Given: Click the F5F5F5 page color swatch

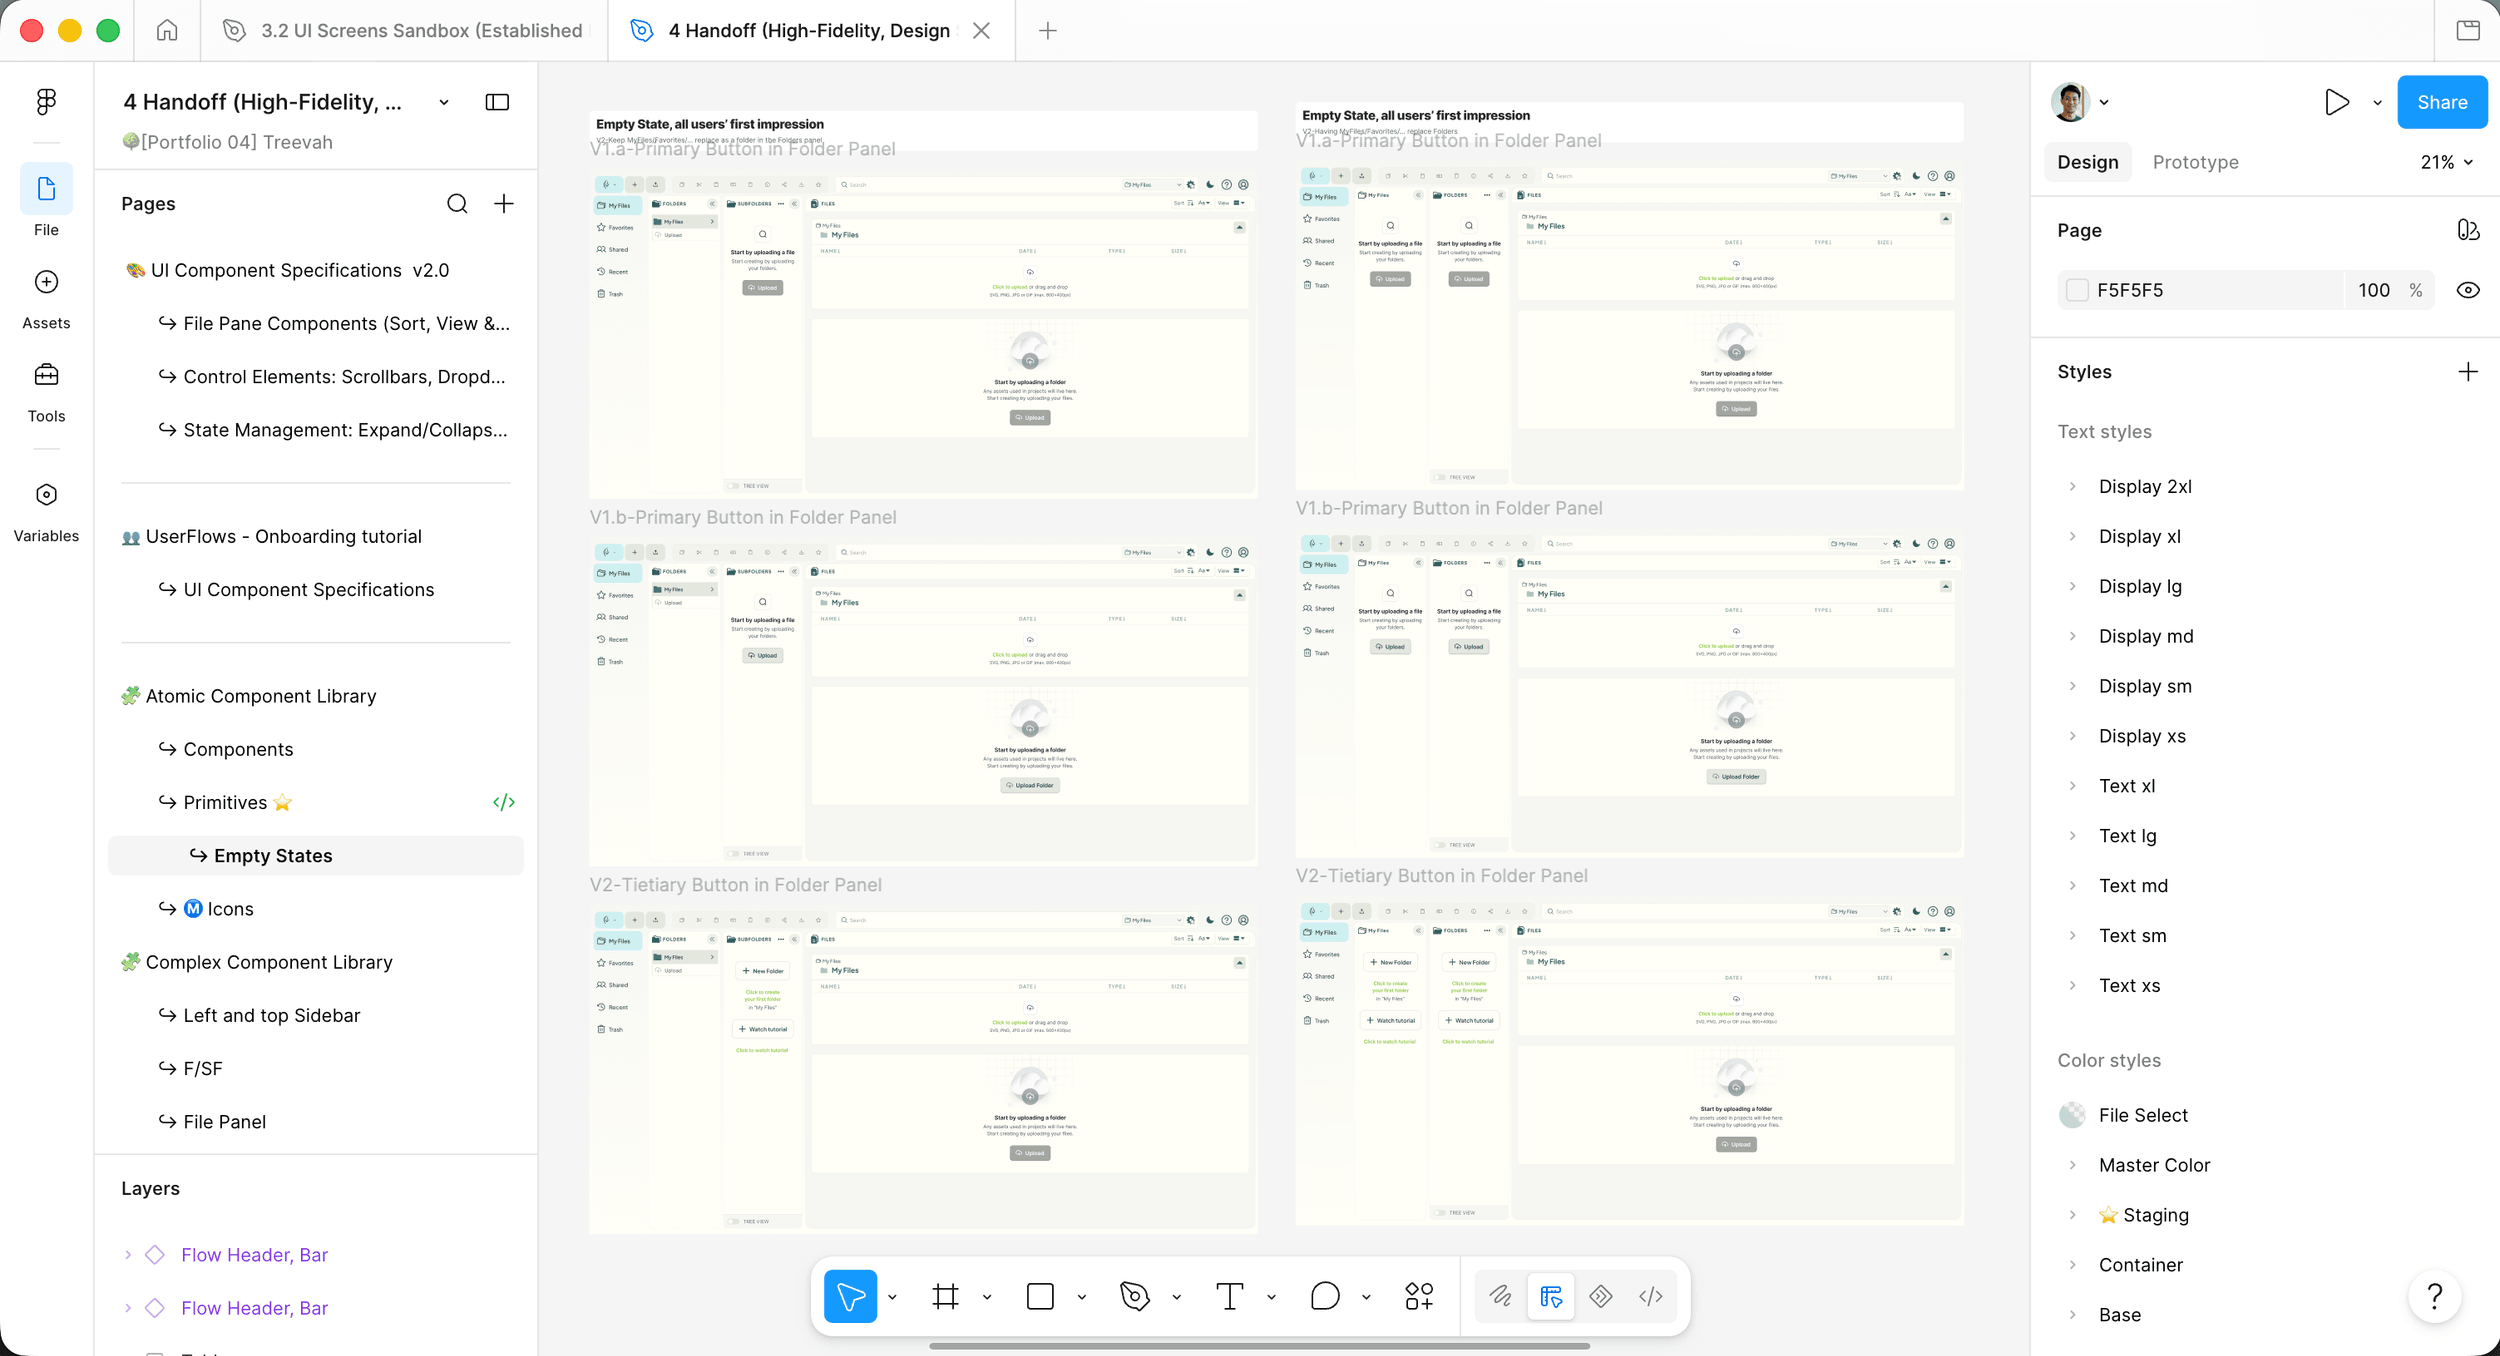Looking at the screenshot, I should pos(2077,290).
